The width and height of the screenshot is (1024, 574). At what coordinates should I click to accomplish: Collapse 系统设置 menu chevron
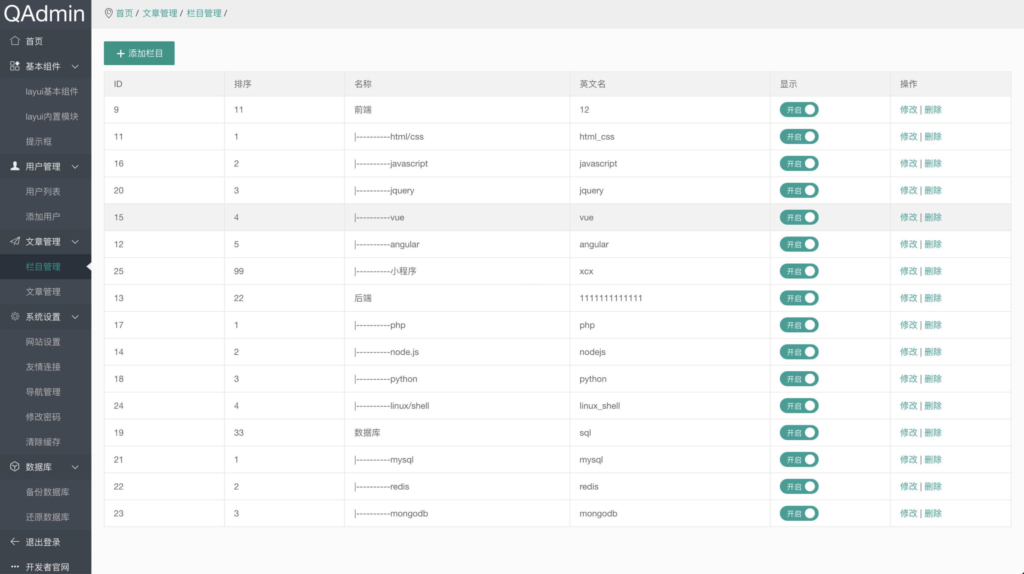point(75,317)
